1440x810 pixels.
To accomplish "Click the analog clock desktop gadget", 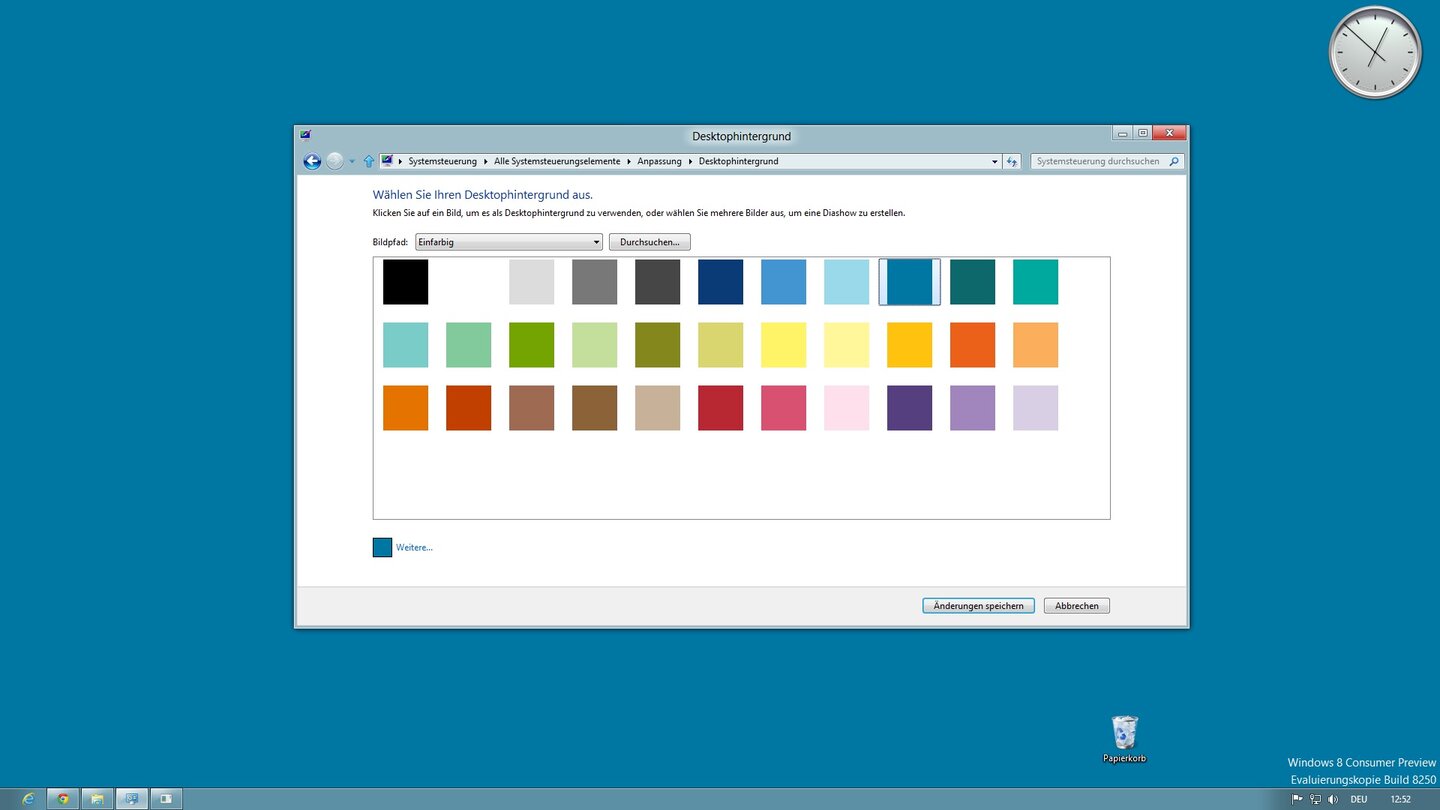I will 1375,52.
